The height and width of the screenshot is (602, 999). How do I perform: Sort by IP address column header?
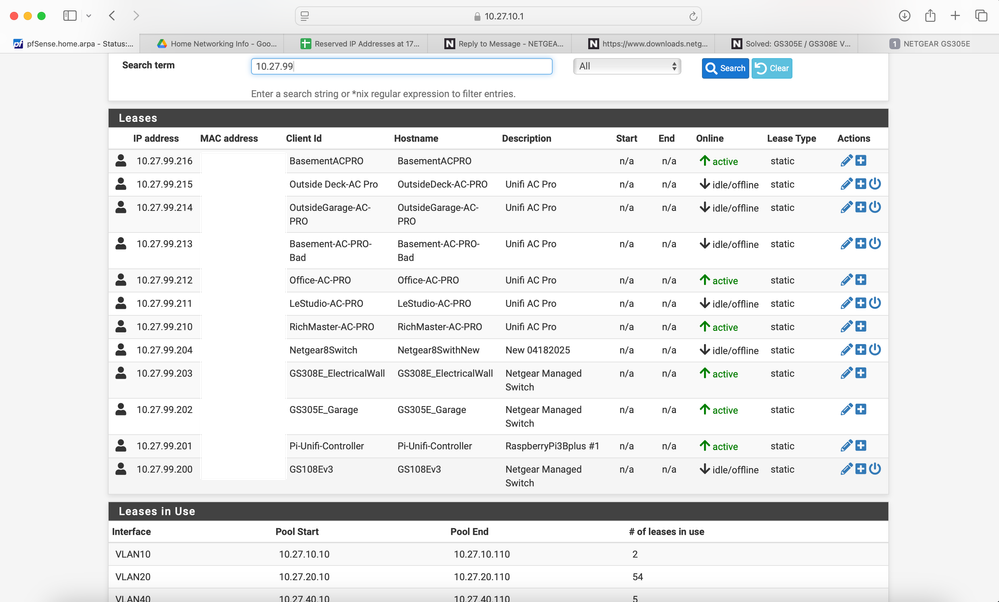coord(156,138)
